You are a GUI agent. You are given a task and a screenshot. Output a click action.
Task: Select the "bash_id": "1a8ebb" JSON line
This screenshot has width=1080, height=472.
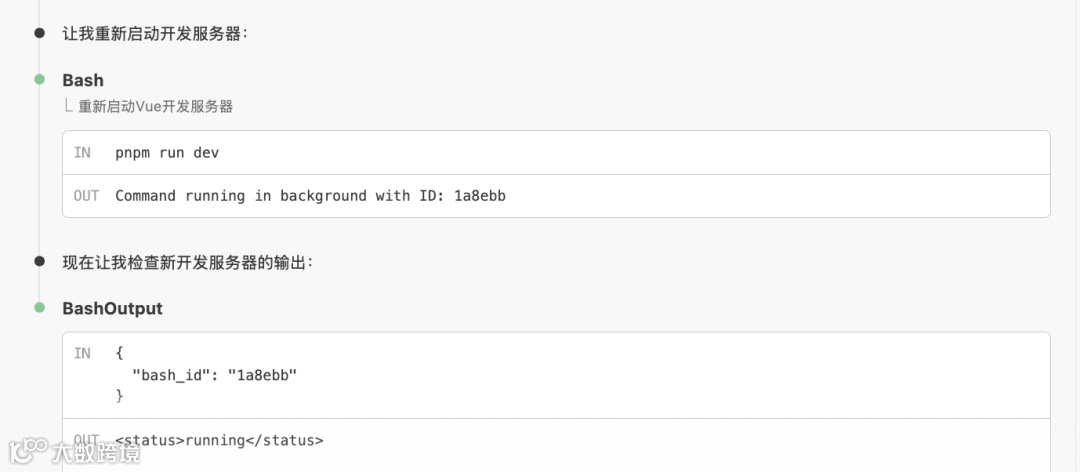[x=215, y=375]
